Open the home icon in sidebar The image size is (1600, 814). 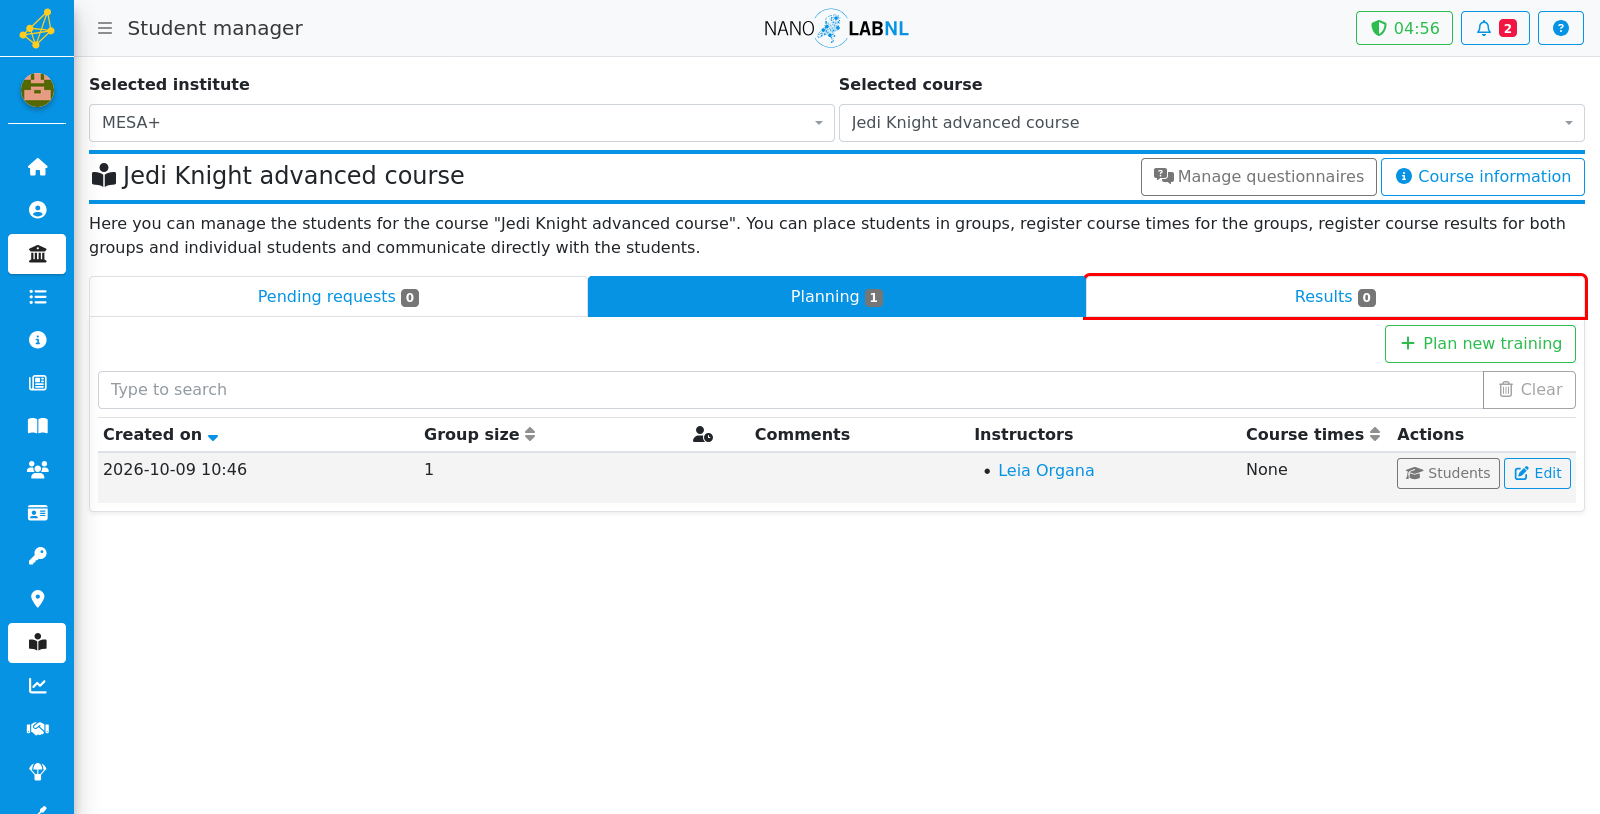point(37,167)
